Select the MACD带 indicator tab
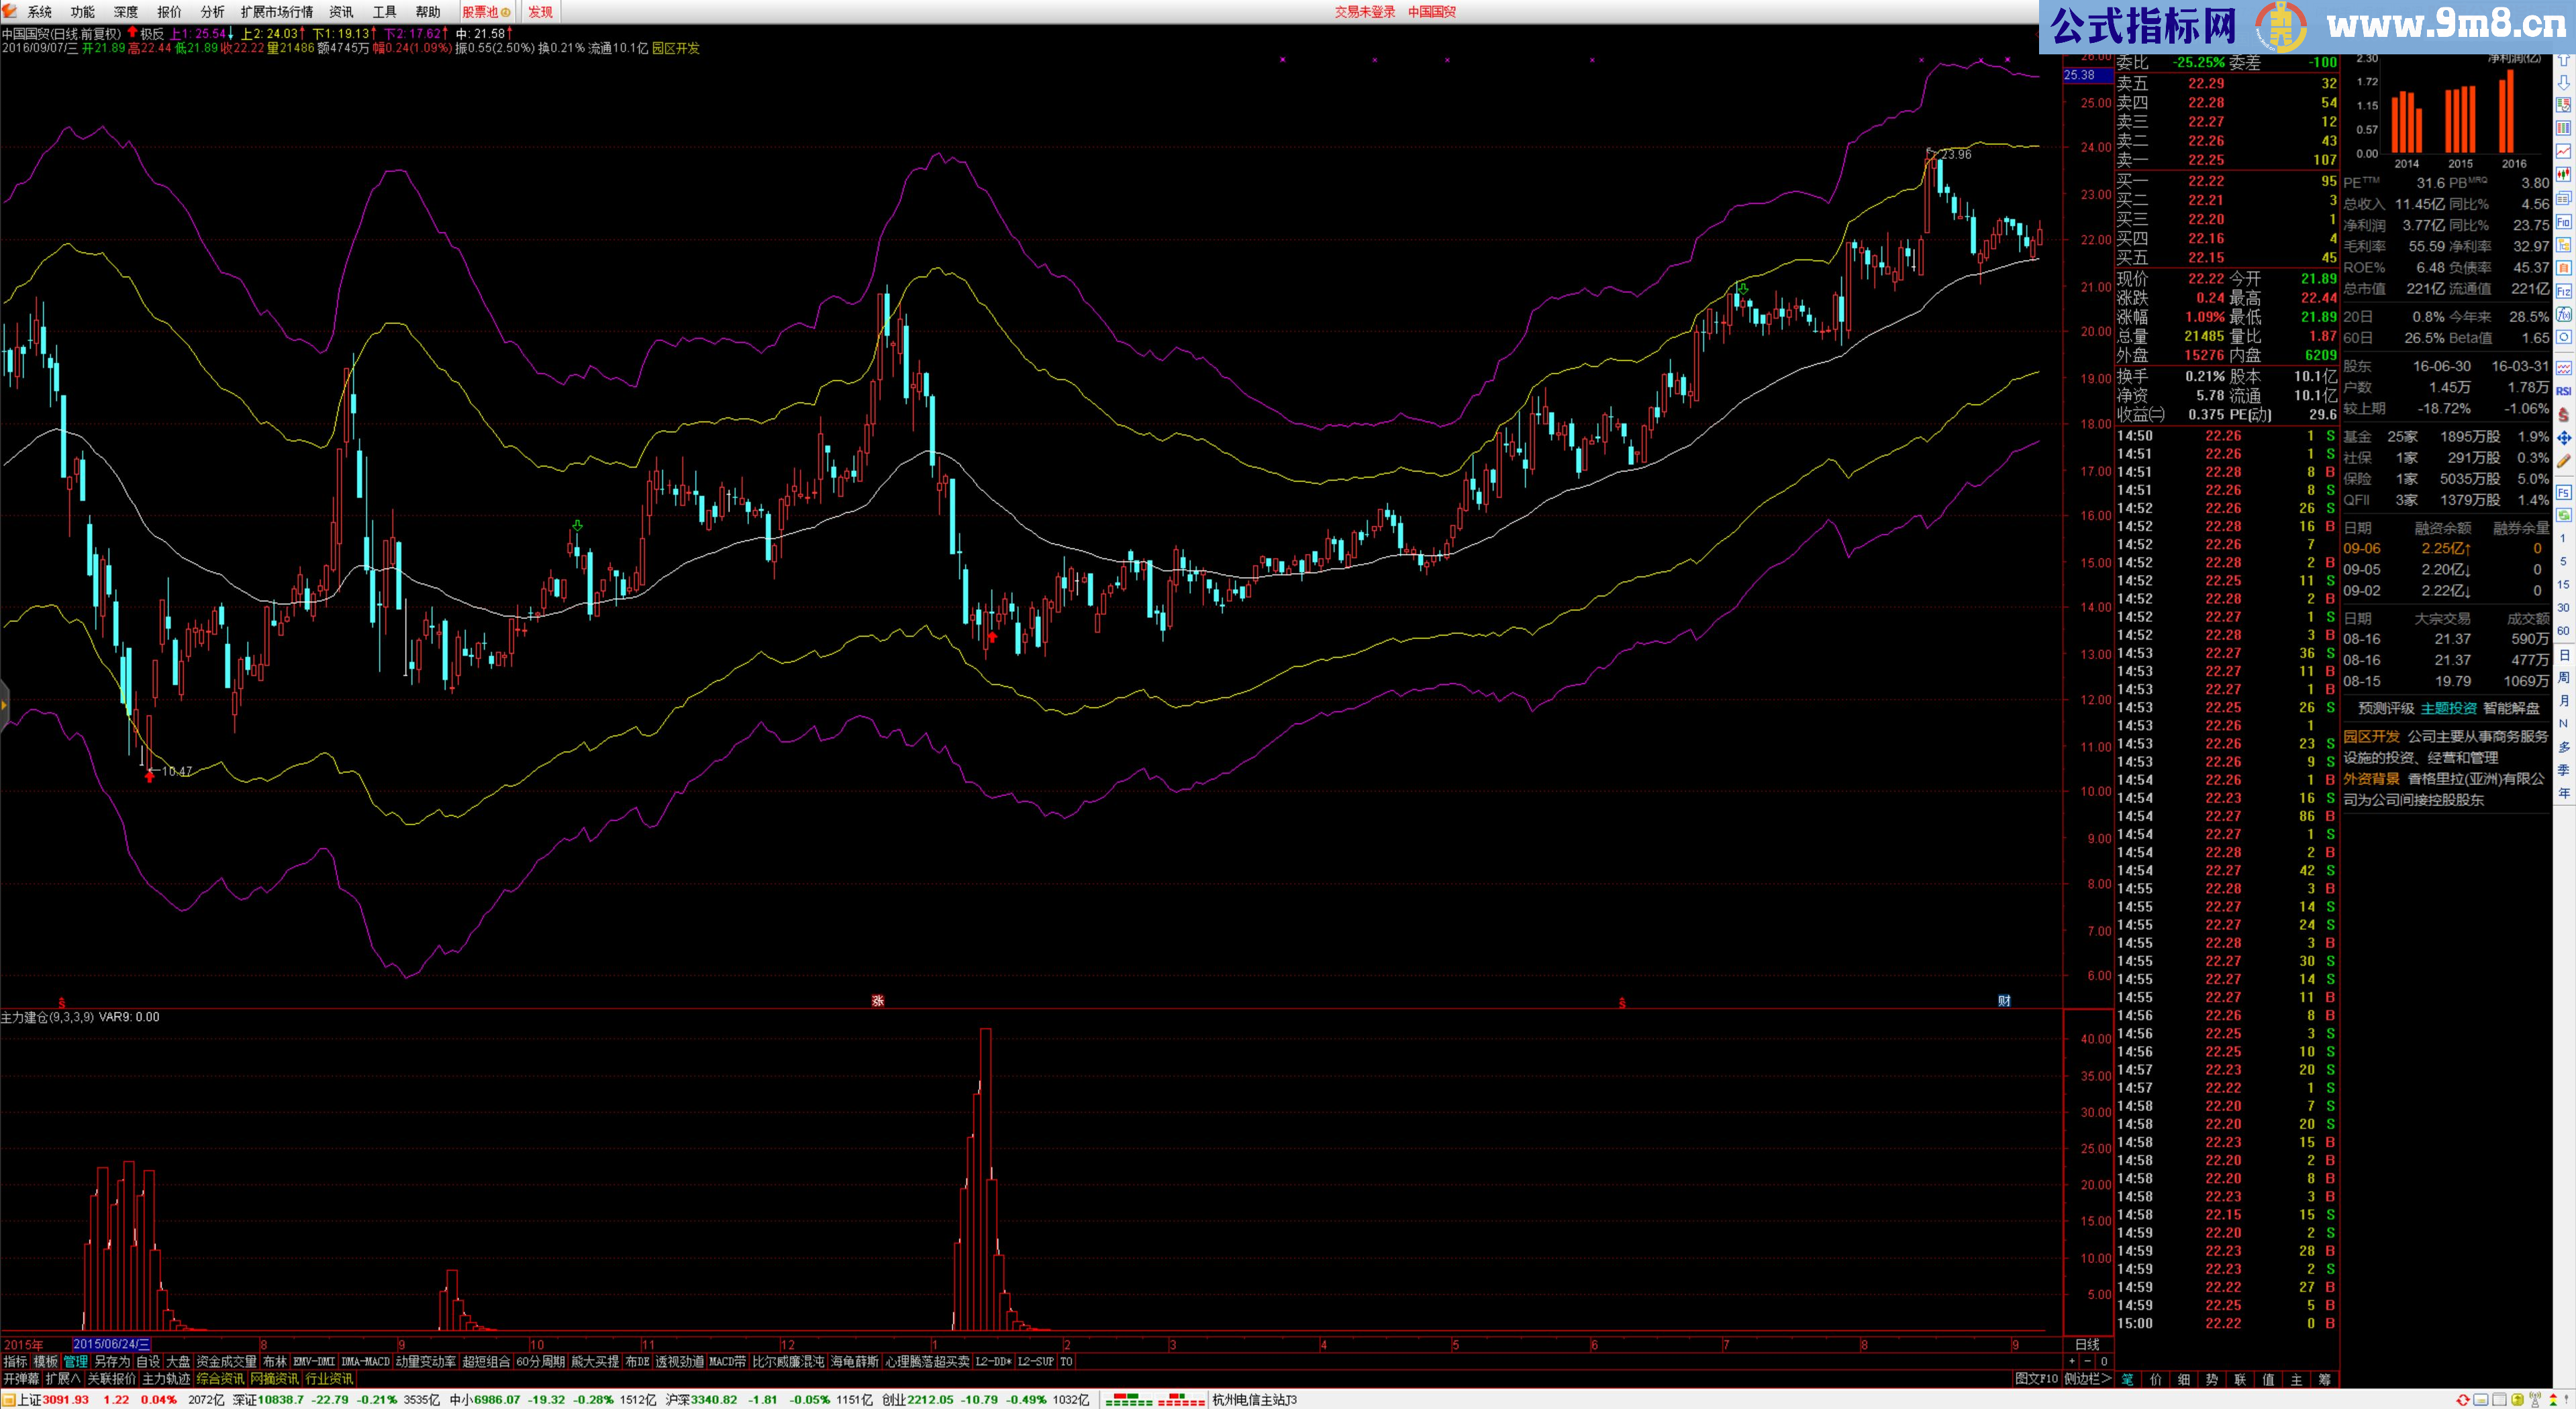2576x1409 pixels. [727, 1361]
